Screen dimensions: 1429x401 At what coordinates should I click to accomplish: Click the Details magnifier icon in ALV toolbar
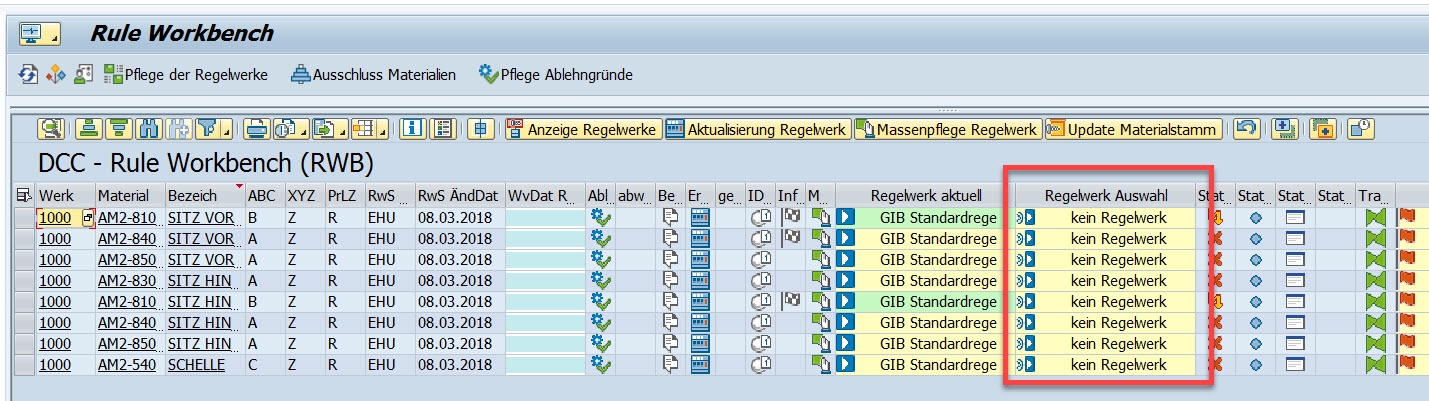51,129
